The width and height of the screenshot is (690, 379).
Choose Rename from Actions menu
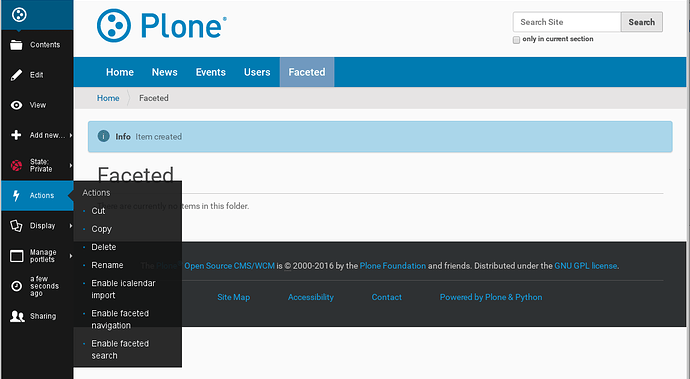(107, 265)
